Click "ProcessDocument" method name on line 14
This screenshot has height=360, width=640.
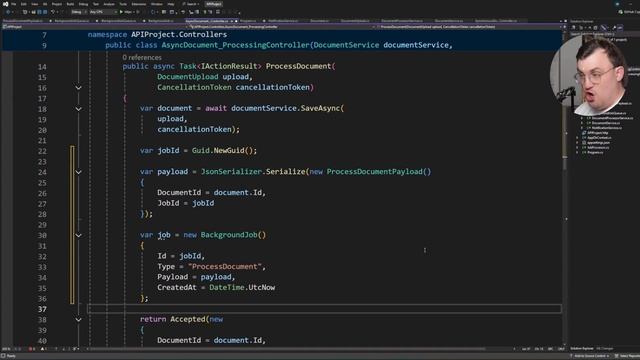pos(298,66)
